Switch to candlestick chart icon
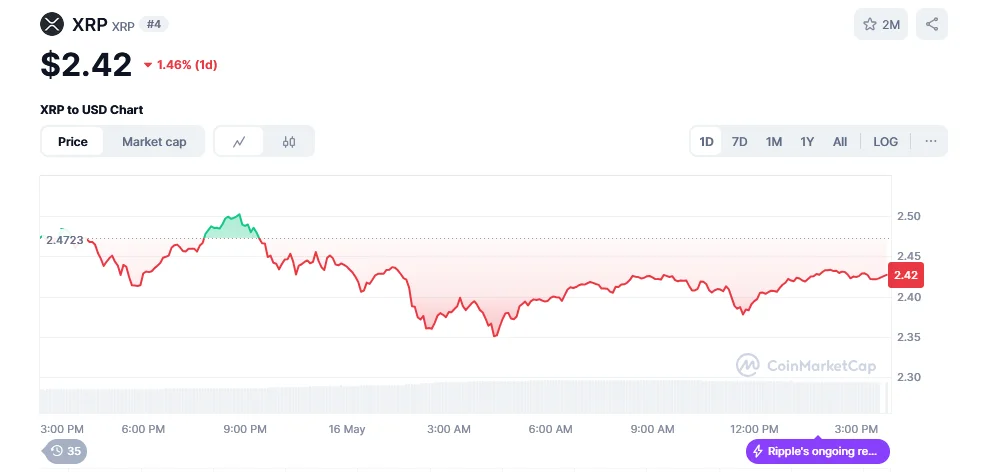 pos(289,142)
